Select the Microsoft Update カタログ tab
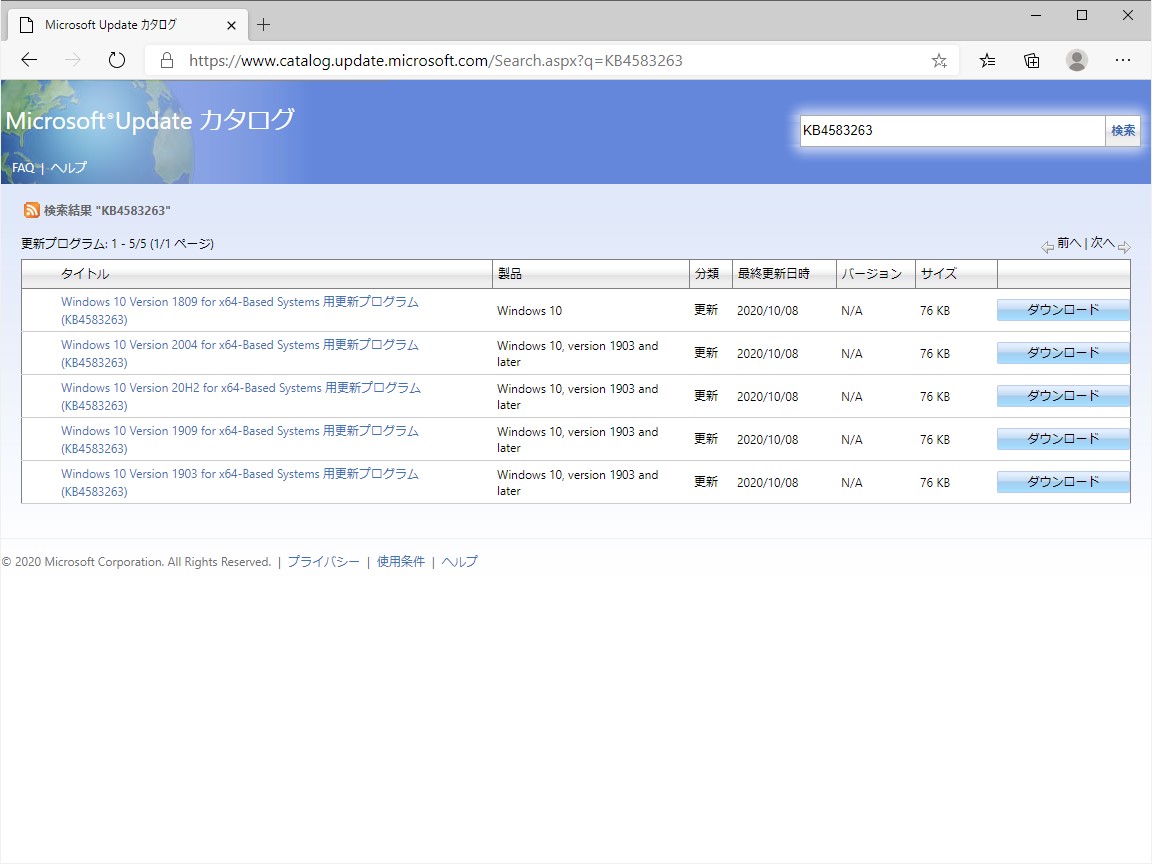1152x864 pixels. point(126,25)
